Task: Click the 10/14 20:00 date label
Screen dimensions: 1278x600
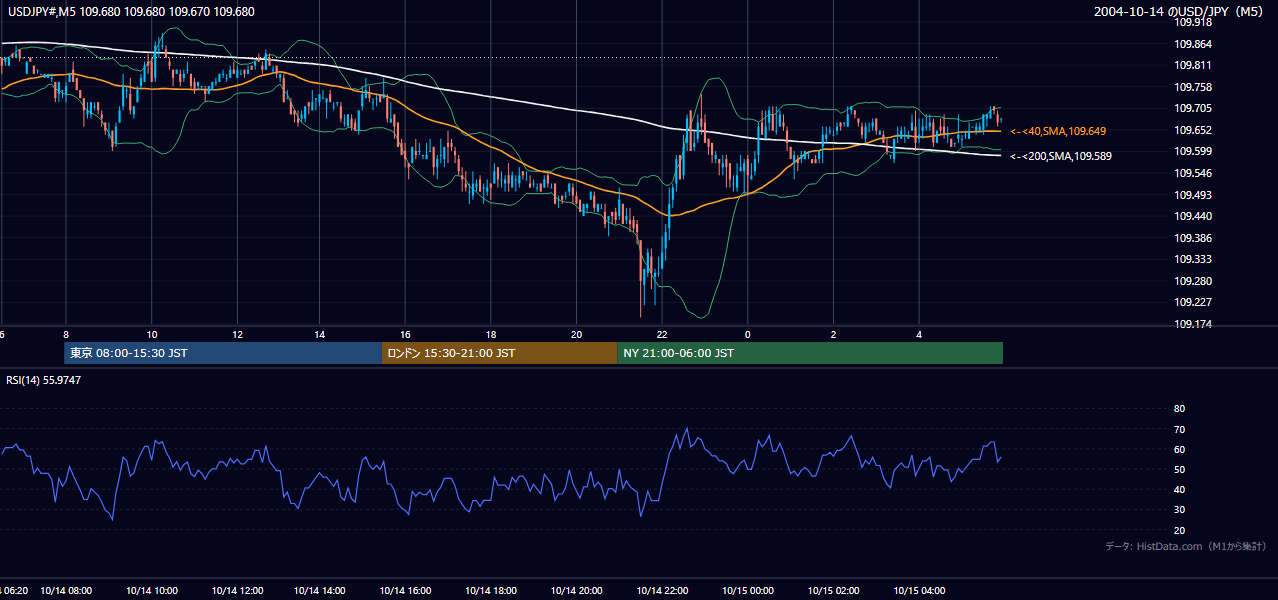Action: pyautogui.click(x=577, y=591)
